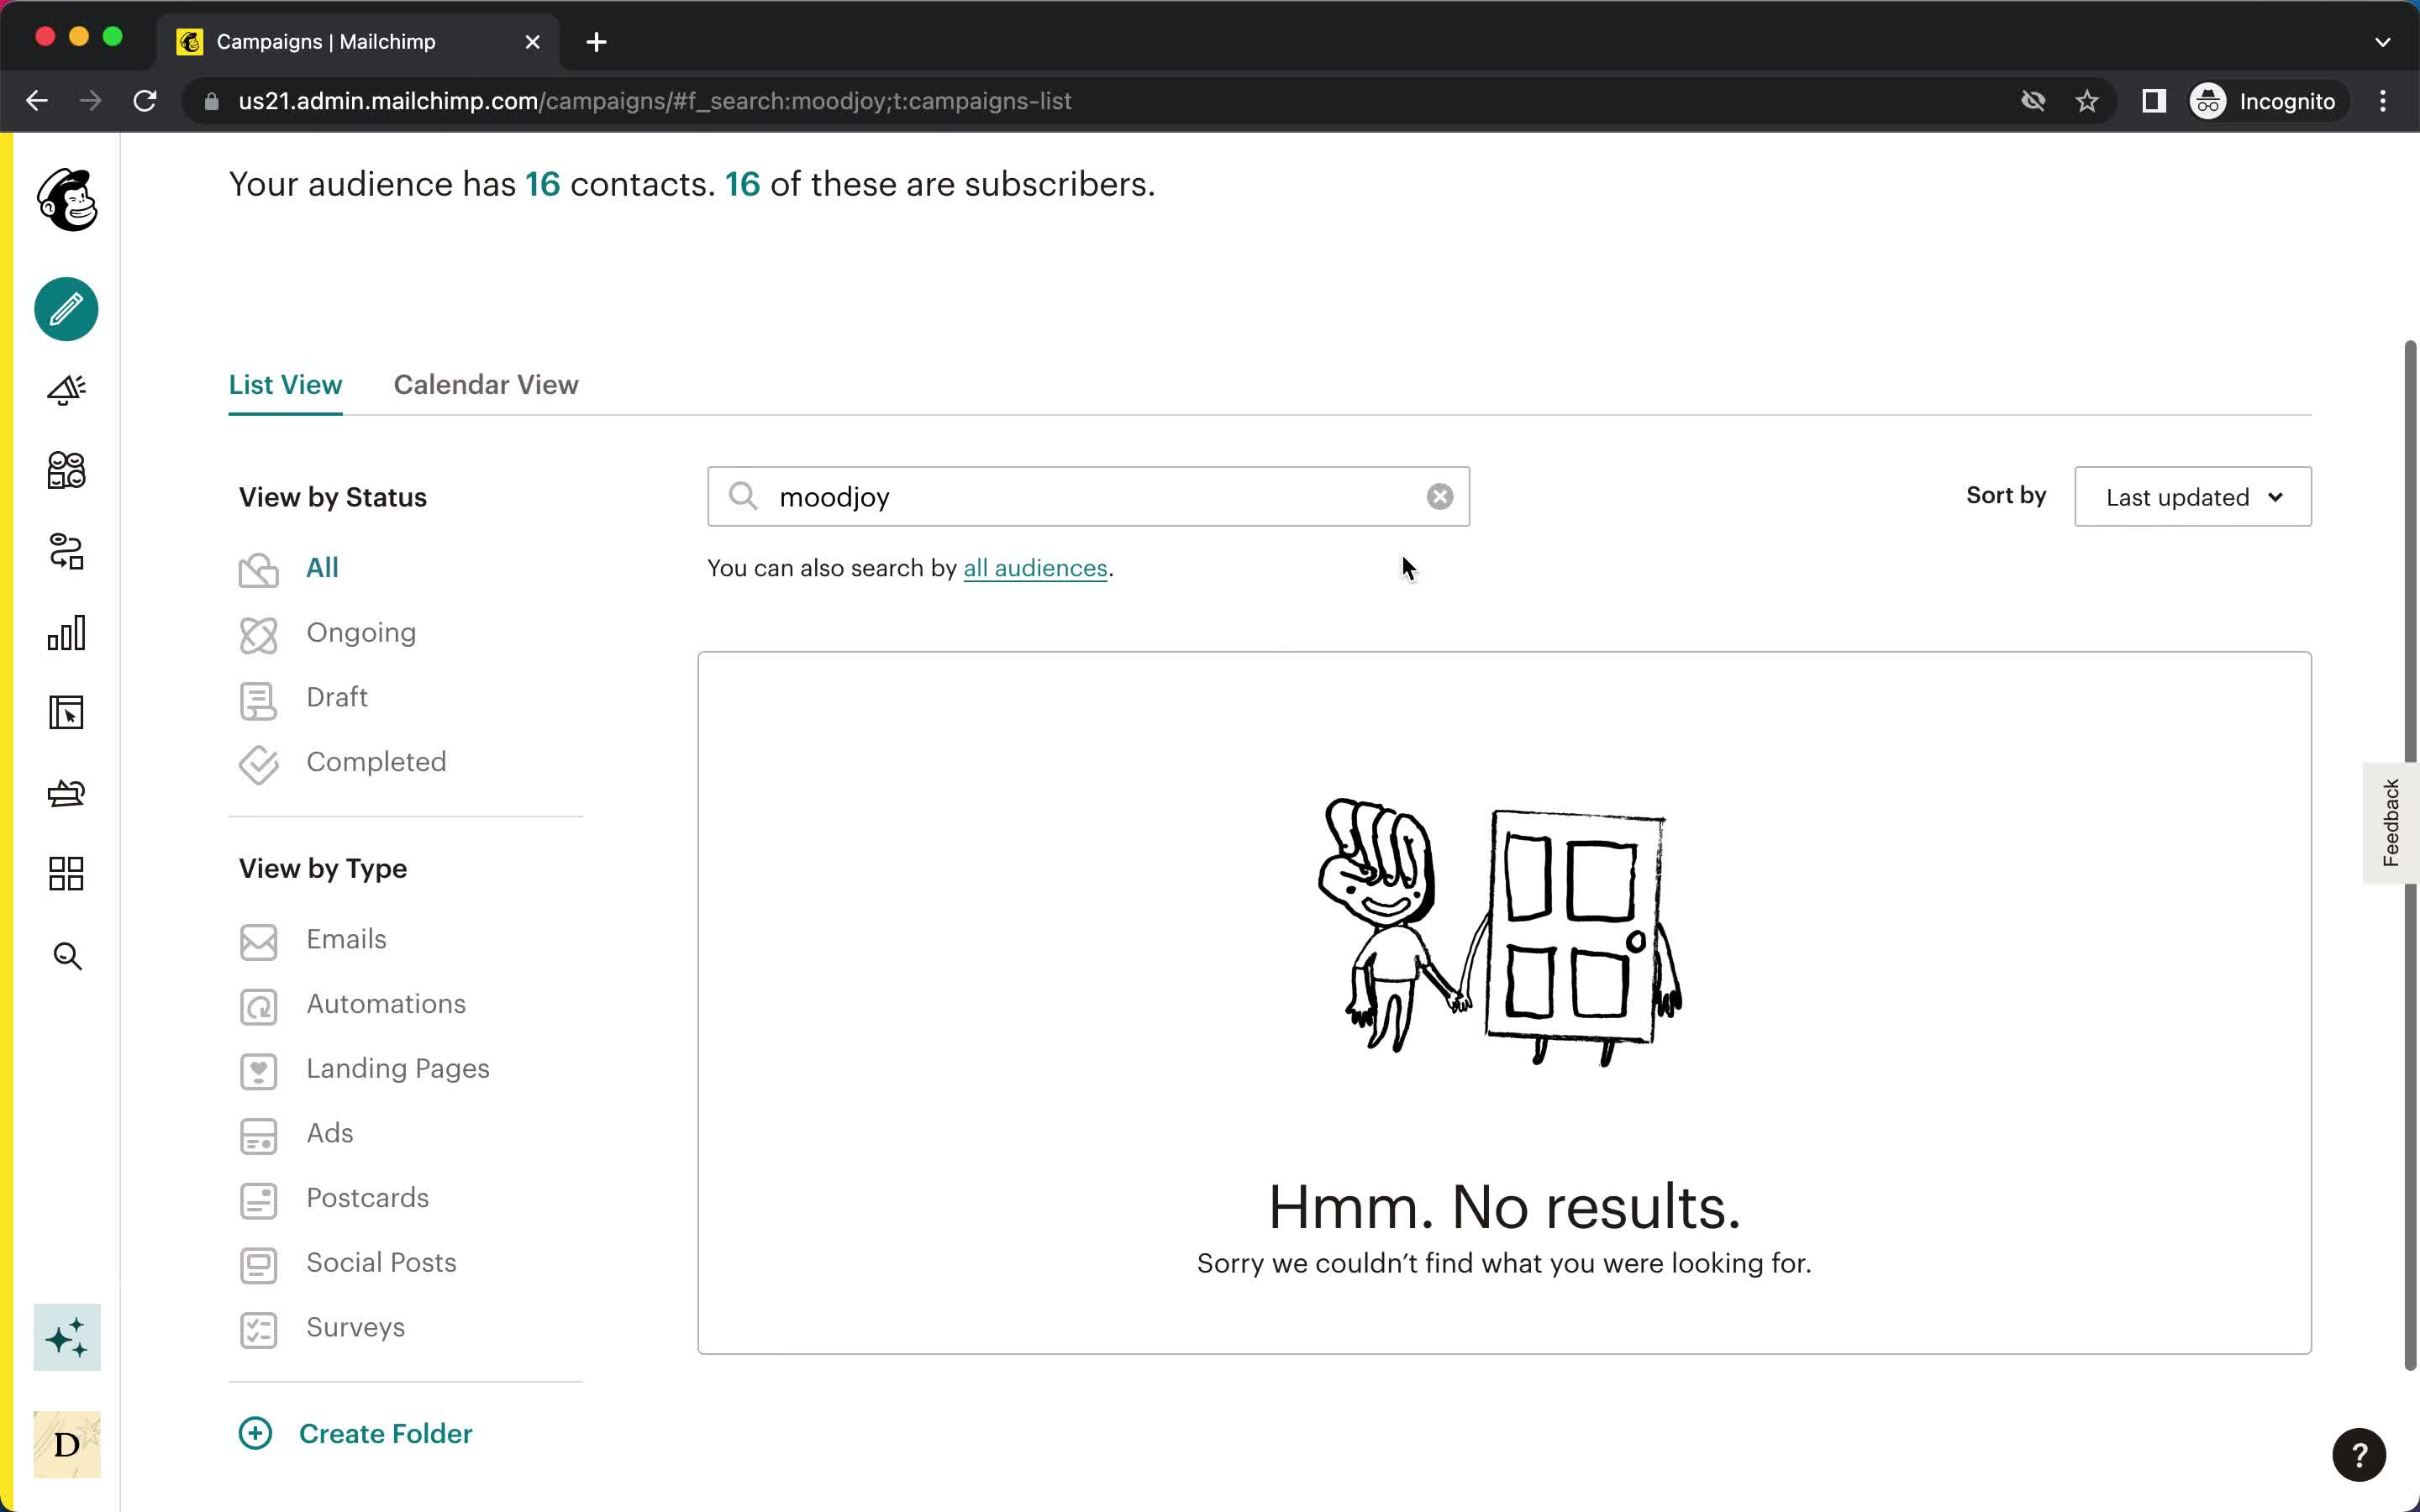Screen dimensions: 2420x1512
Task: Switch to List View tab
Action: 286,385
